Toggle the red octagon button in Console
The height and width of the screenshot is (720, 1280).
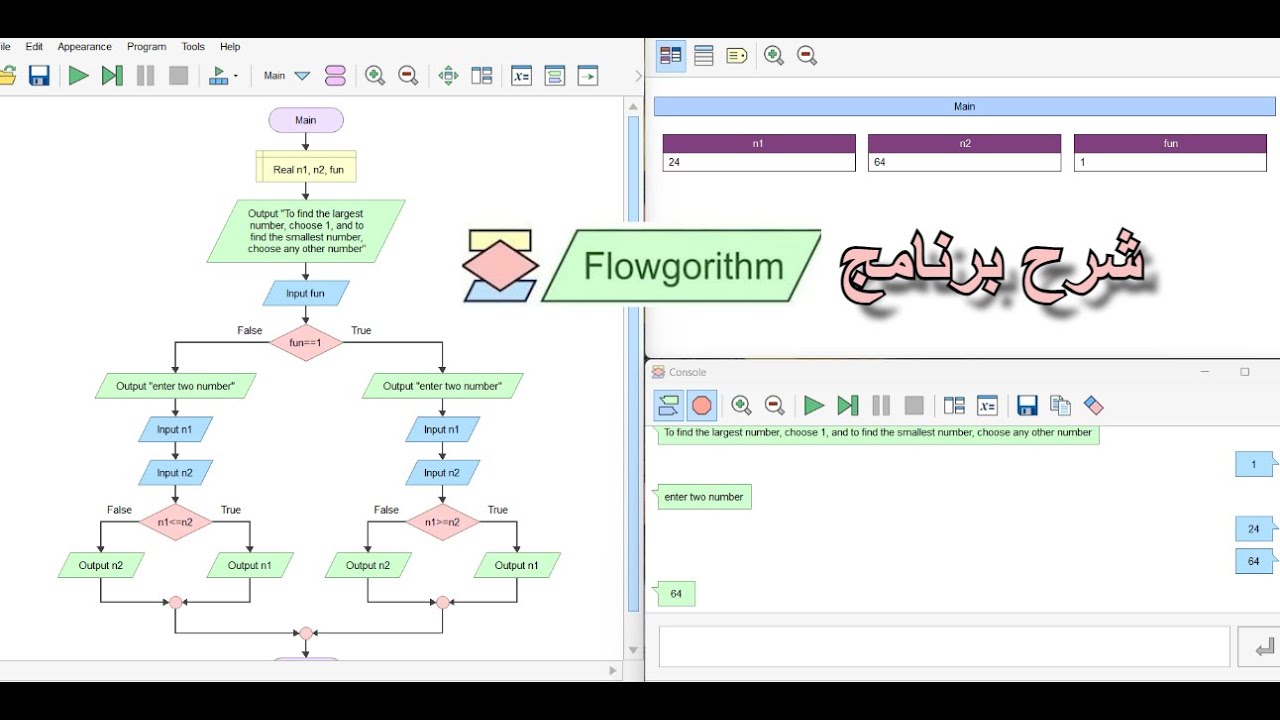point(702,405)
